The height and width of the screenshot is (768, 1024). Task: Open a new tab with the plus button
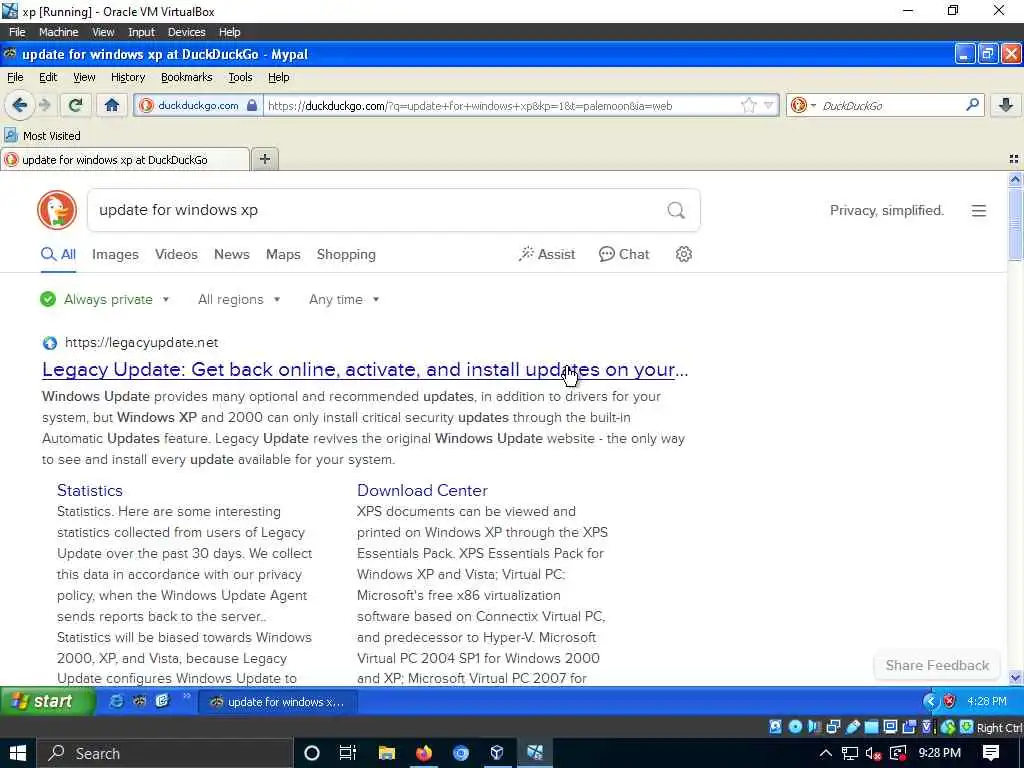pos(264,159)
